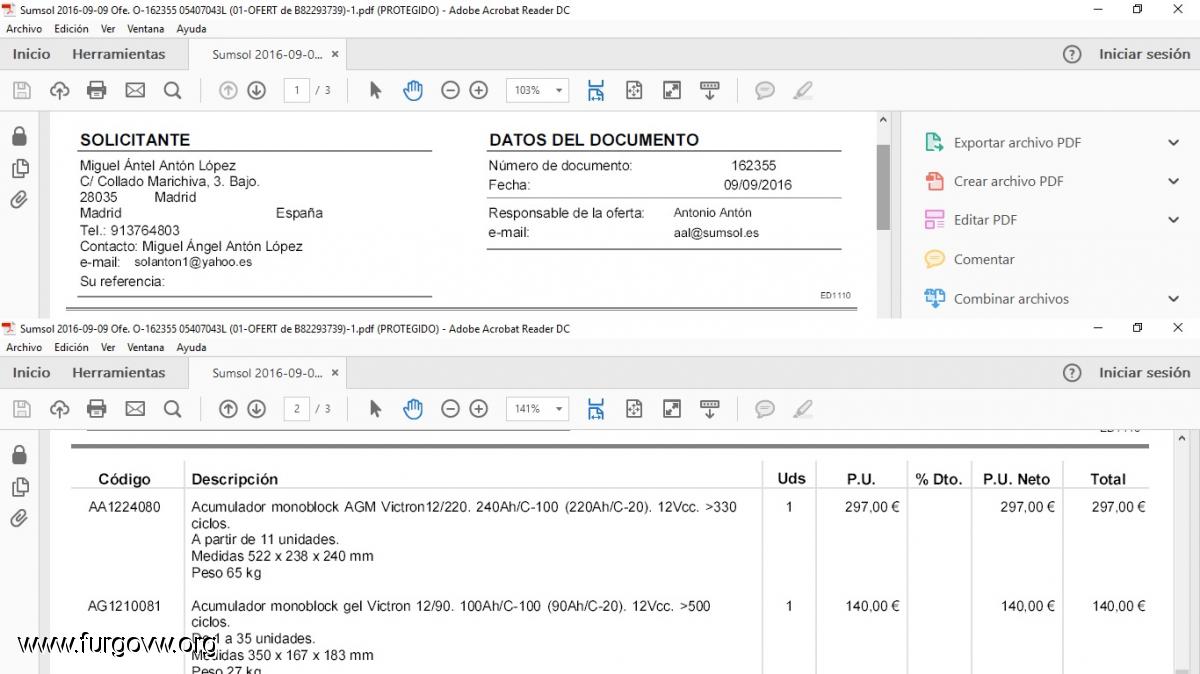Zoom out with the minus icon in the 141% window
This screenshot has width=1200, height=674.
pyautogui.click(x=450, y=409)
